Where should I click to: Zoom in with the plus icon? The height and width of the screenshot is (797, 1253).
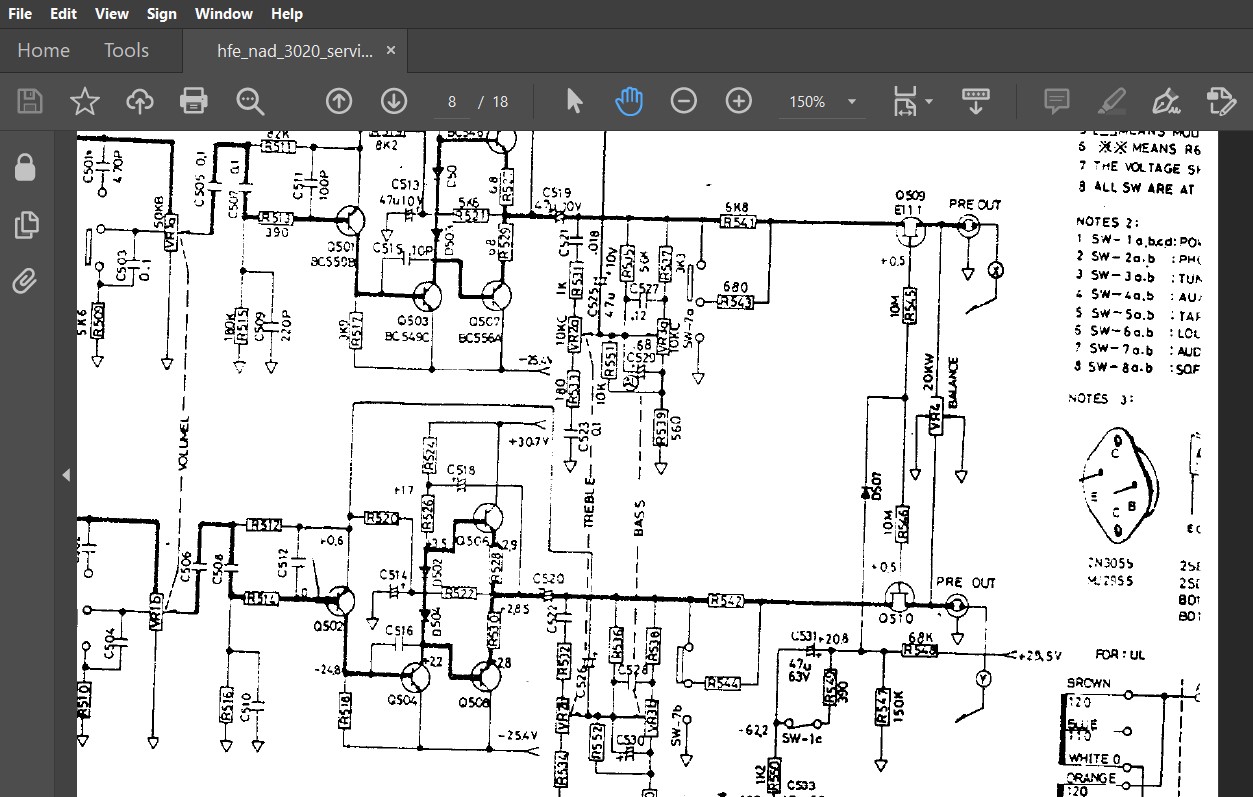[738, 101]
